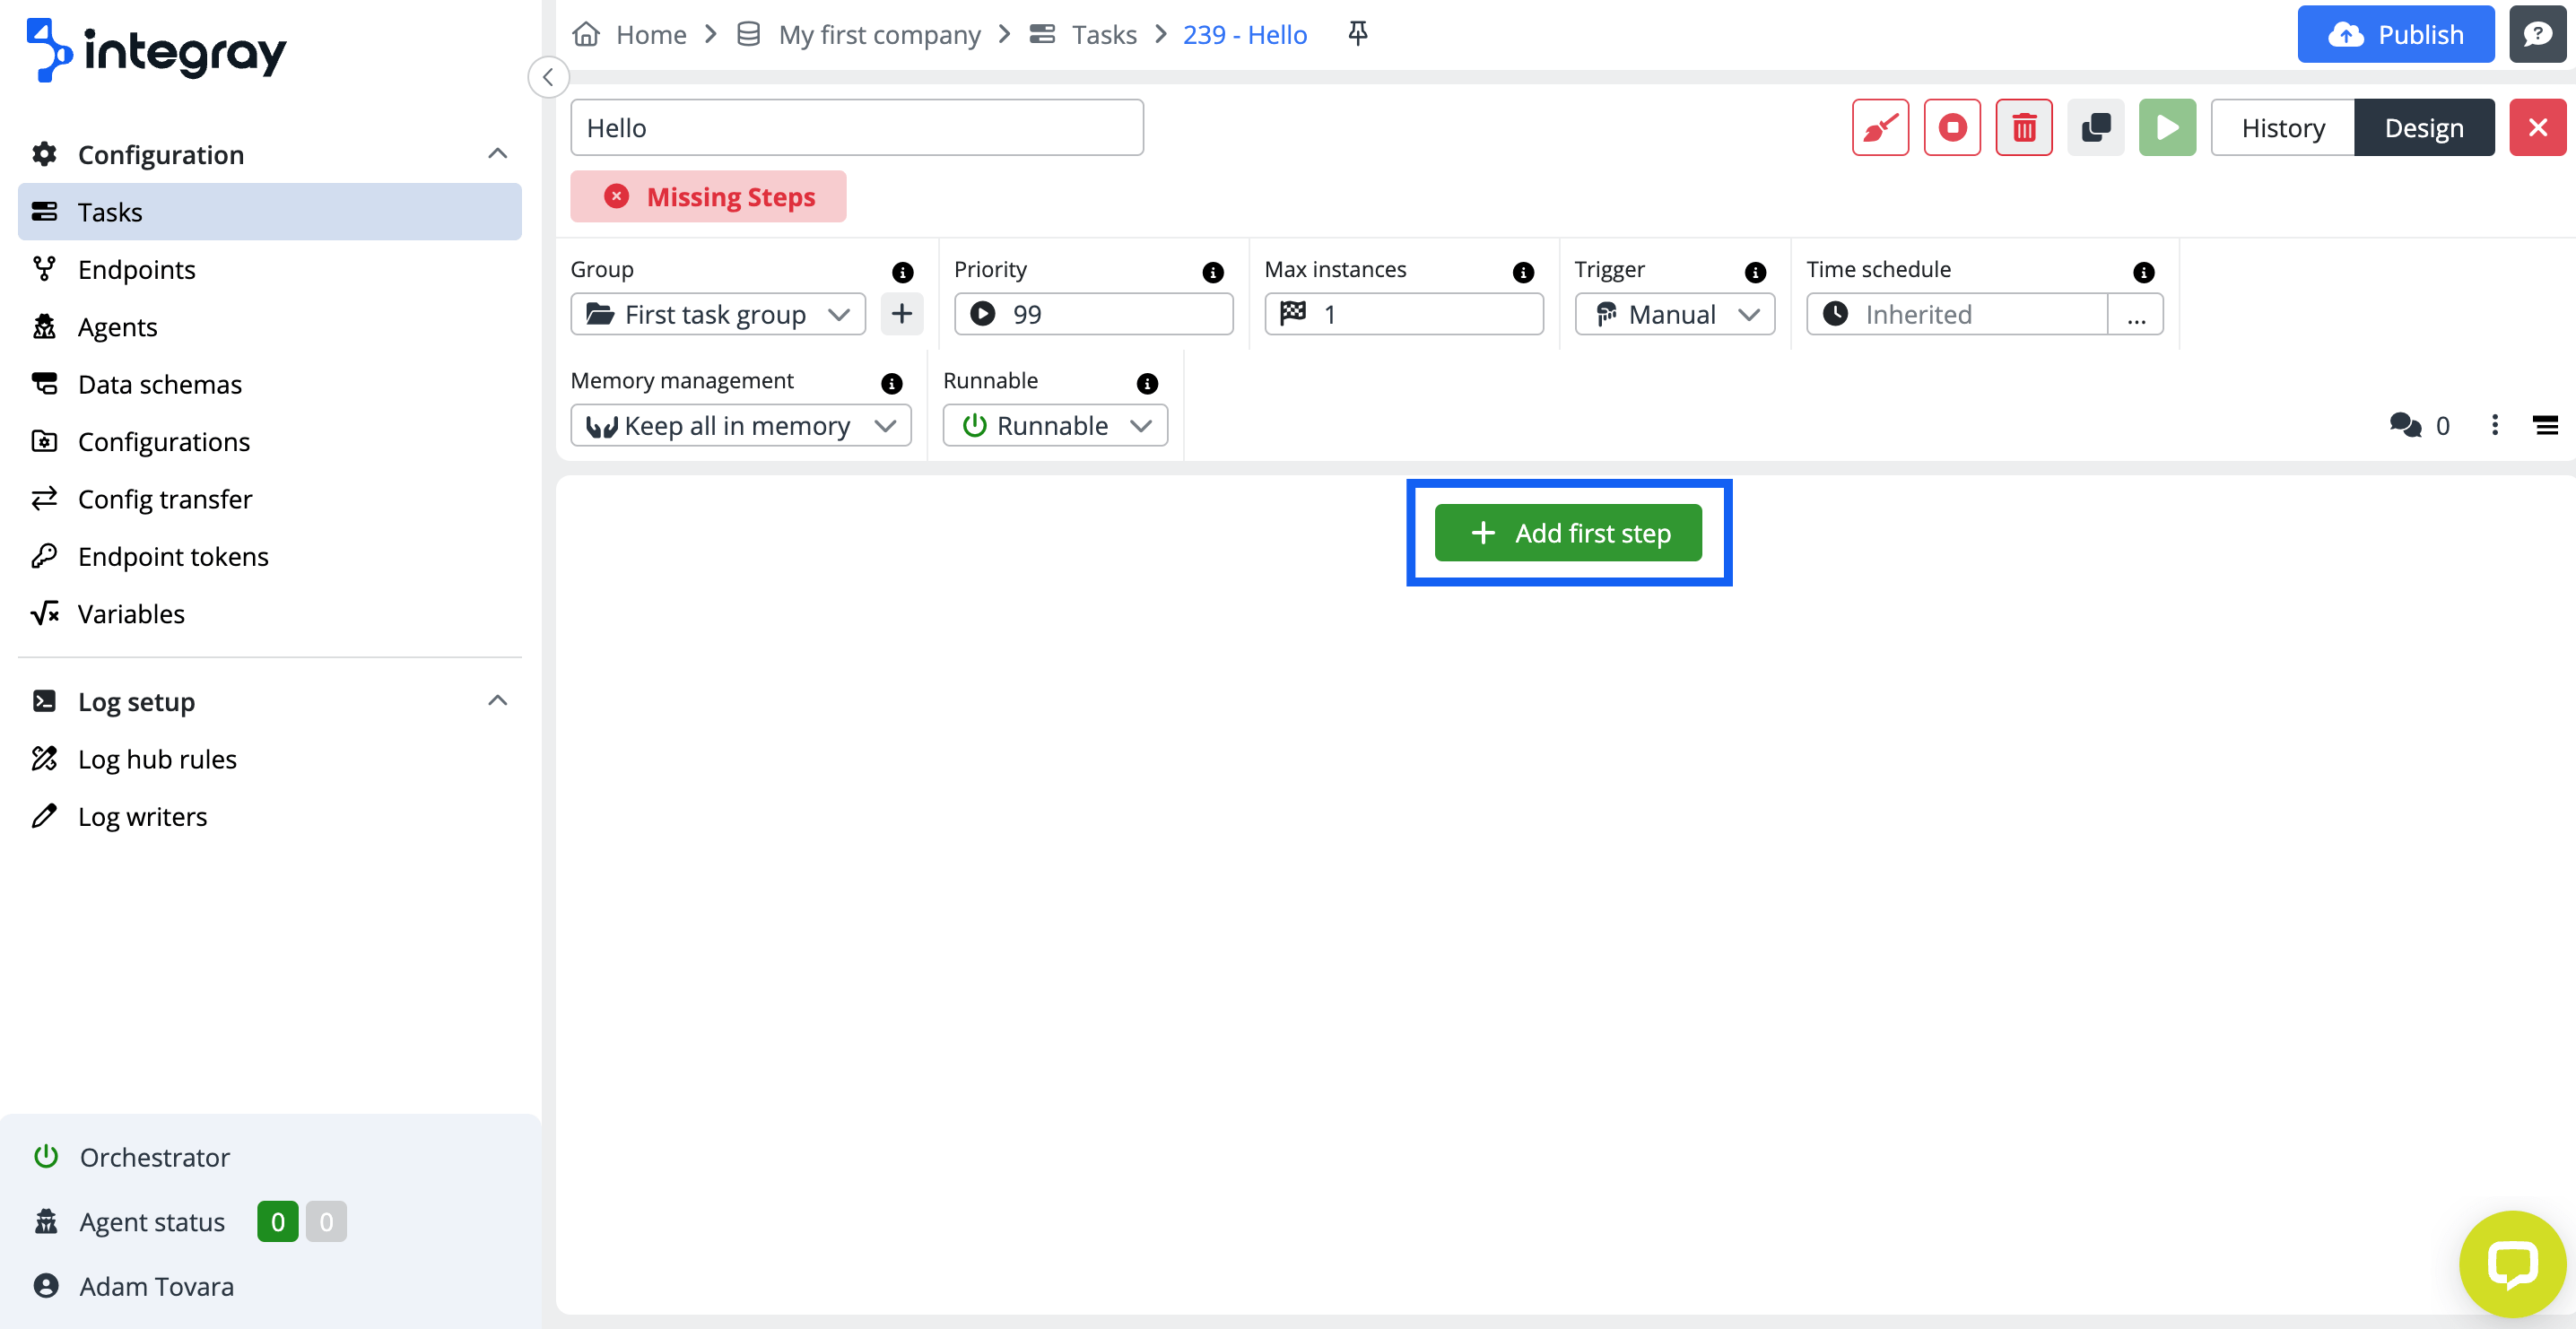Screen dimensions: 2576x1329
Task: Click the hamburger lines icon at right
Action: (x=2546, y=425)
